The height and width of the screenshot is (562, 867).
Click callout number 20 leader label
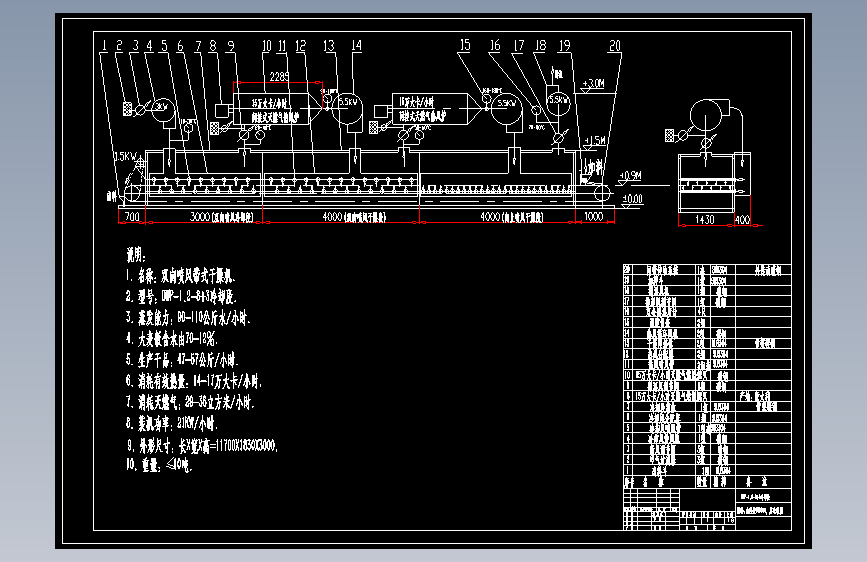coord(614,45)
